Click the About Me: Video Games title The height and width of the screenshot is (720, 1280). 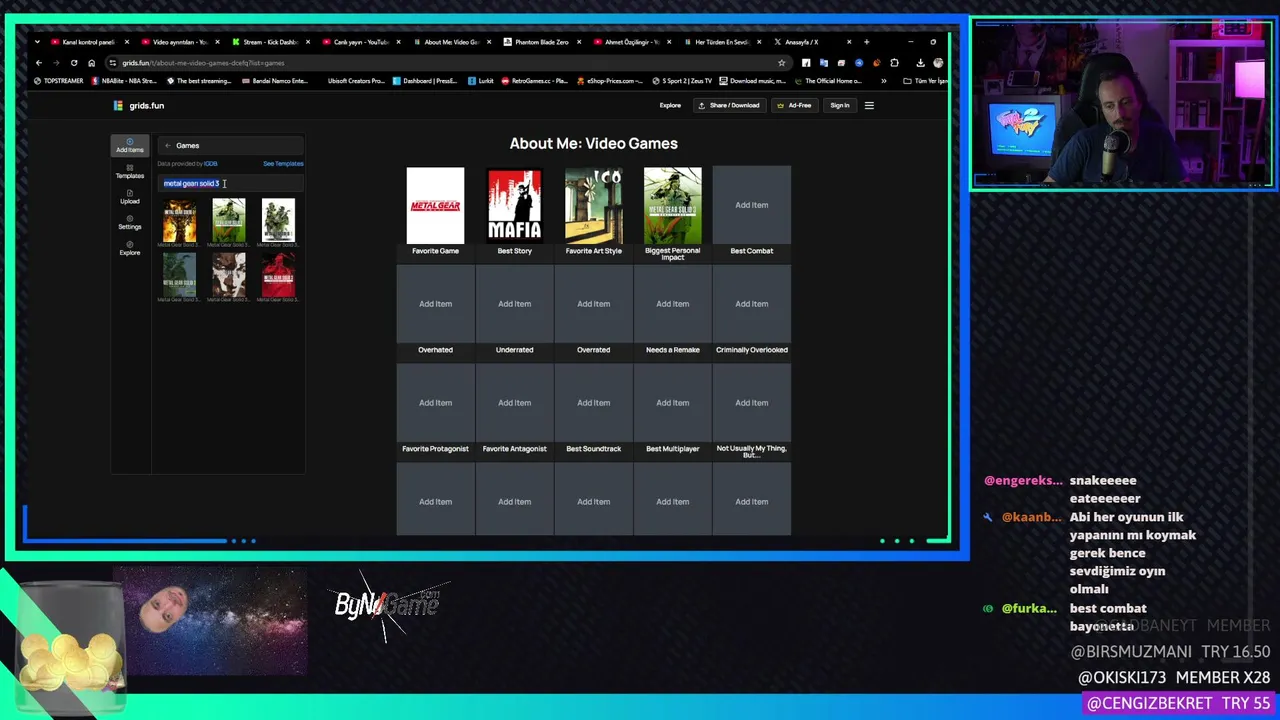[594, 144]
